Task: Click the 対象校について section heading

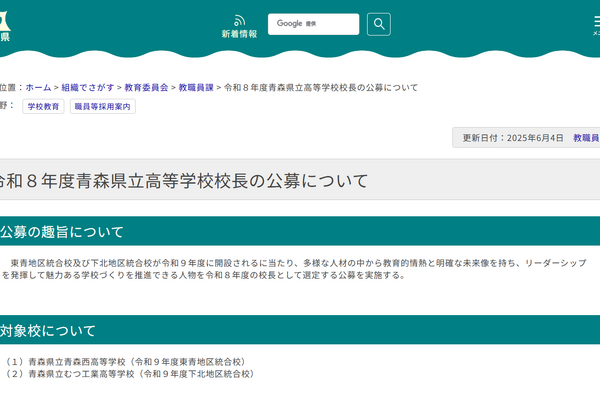Action: pyautogui.click(x=48, y=331)
